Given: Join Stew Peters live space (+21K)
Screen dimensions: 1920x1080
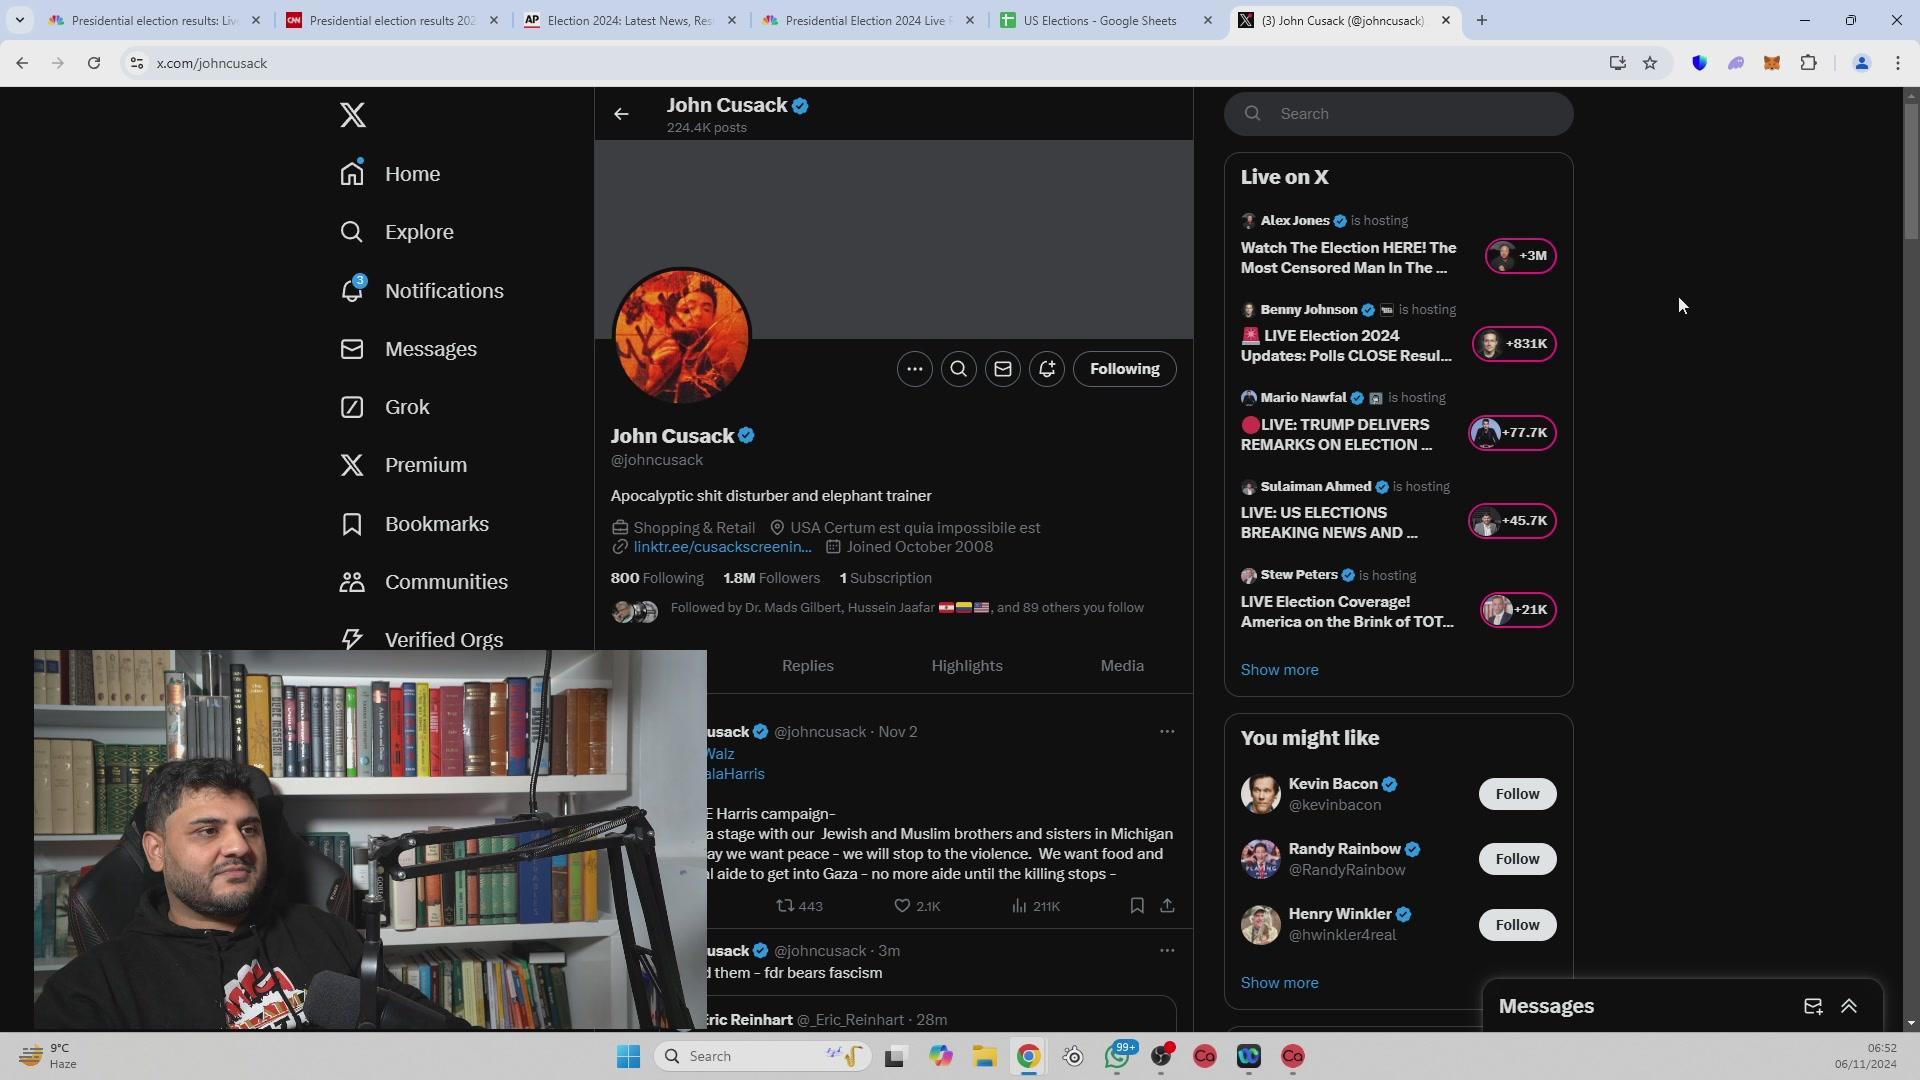Looking at the screenshot, I should (x=1518, y=610).
